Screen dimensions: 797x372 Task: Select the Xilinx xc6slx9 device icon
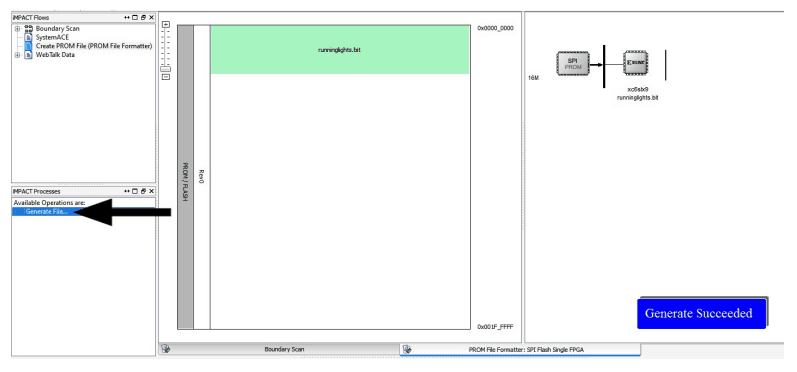tap(636, 63)
